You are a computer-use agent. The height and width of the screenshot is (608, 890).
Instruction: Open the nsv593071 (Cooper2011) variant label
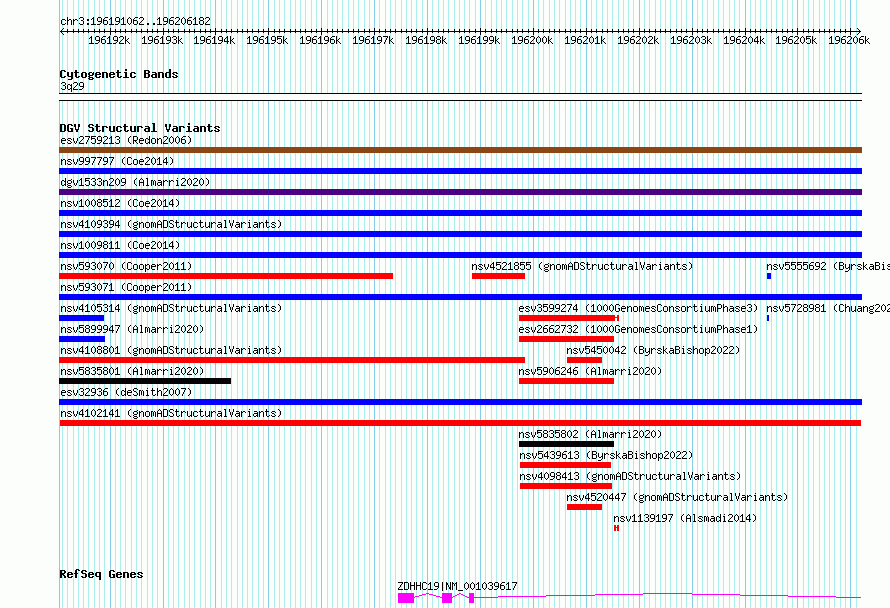point(126,287)
